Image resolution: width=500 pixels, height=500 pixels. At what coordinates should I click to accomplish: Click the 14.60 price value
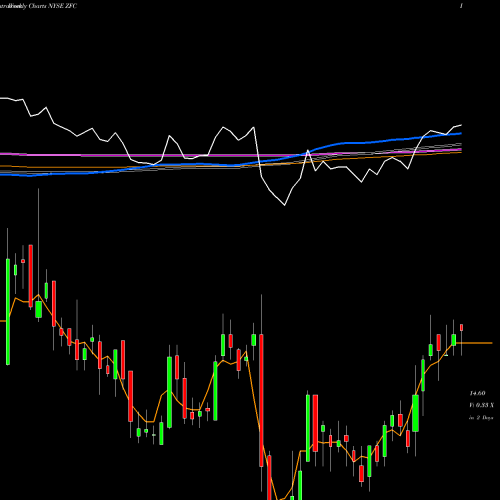click(x=477, y=393)
